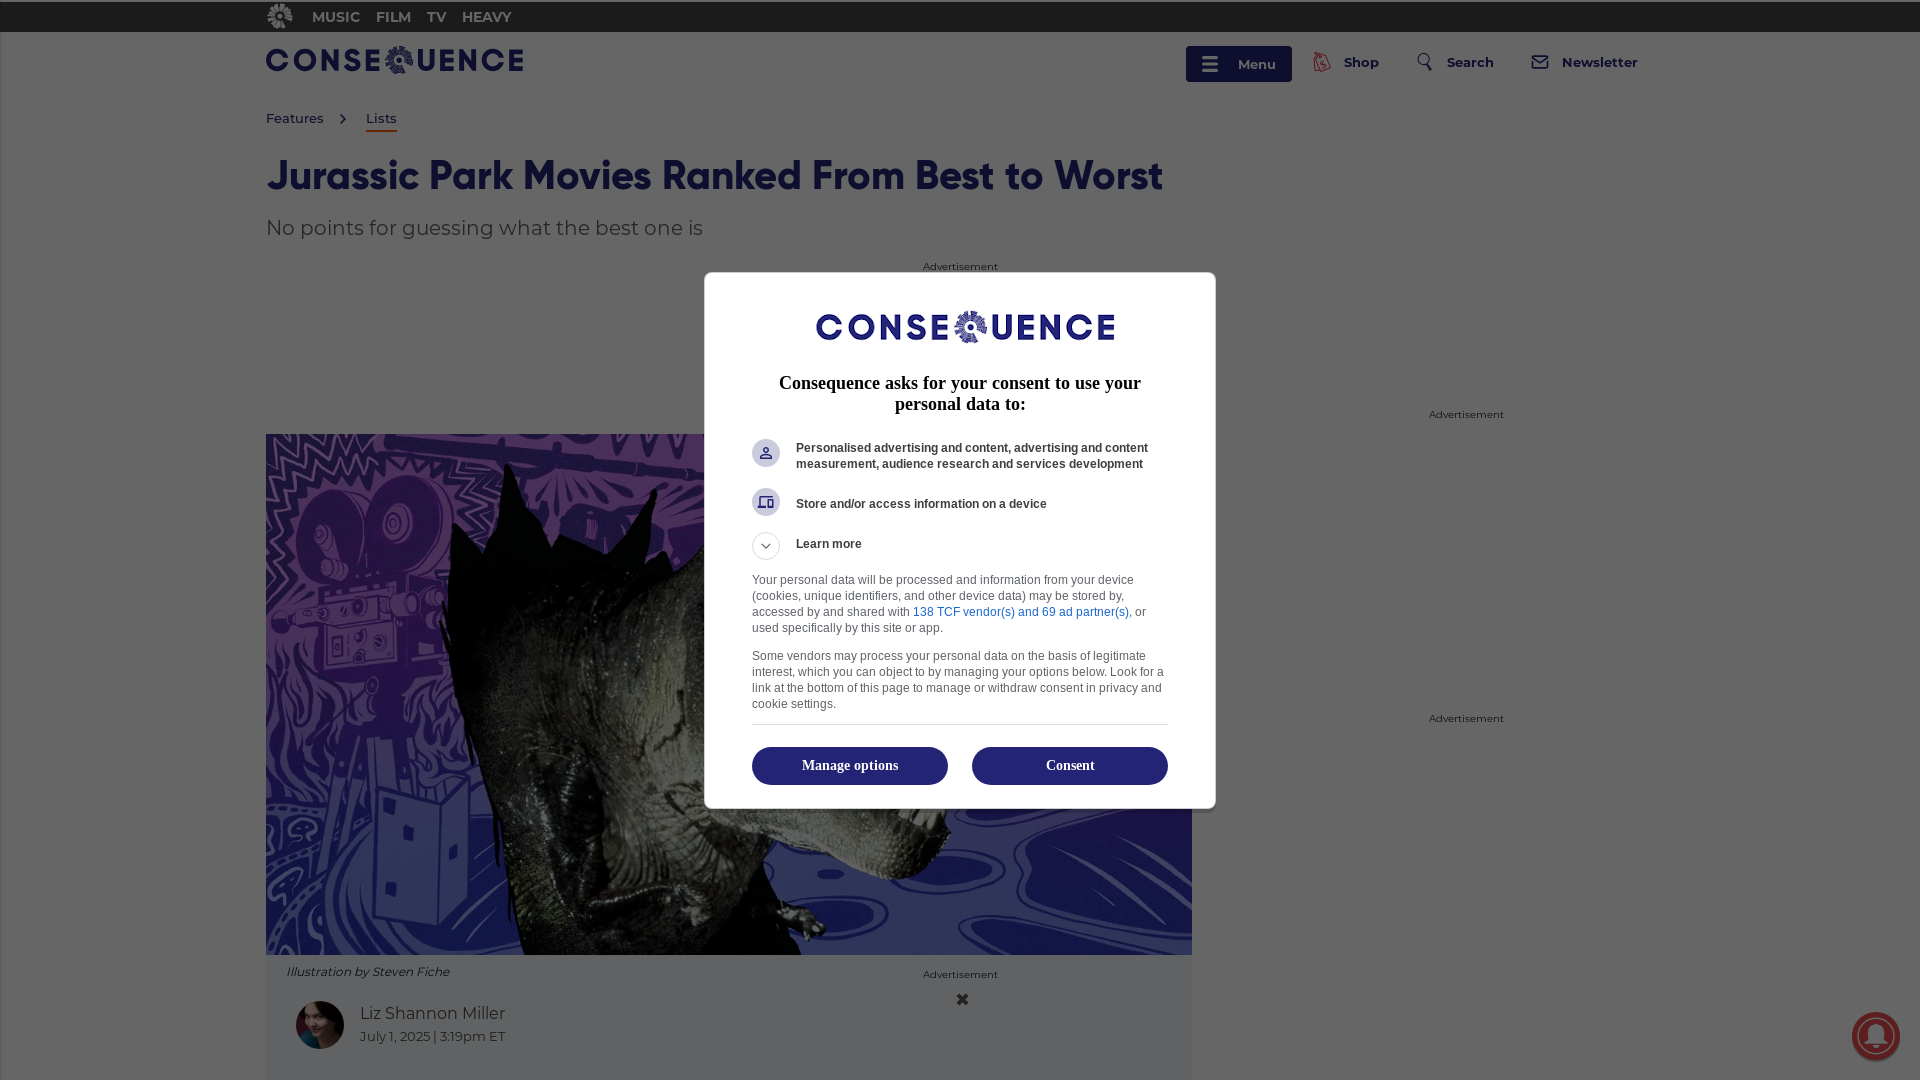Click the Consequence network logo icon in top bar
This screenshot has height=1080, width=1920.
click(x=279, y=16)
